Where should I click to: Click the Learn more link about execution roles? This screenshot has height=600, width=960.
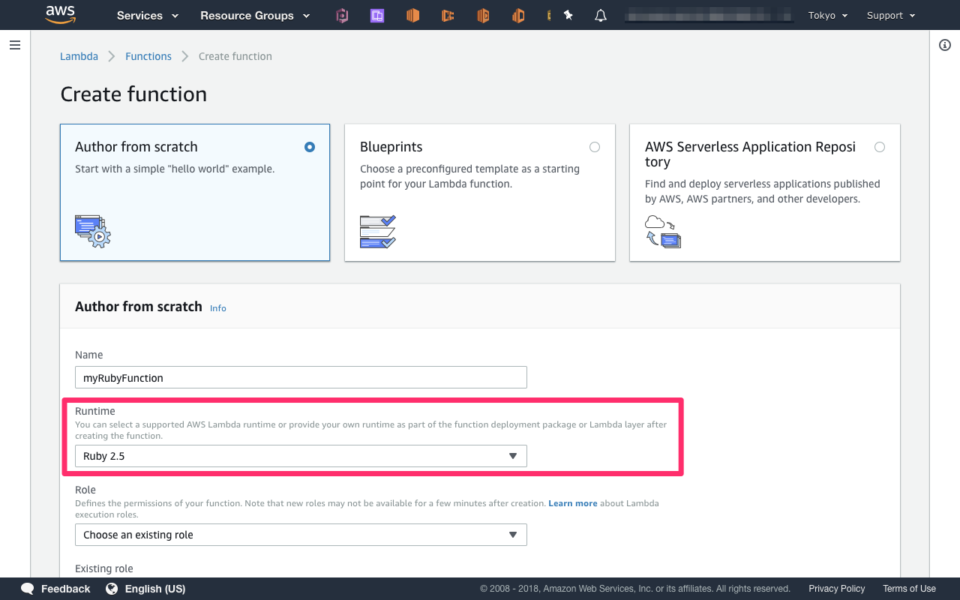coord(572,503)
